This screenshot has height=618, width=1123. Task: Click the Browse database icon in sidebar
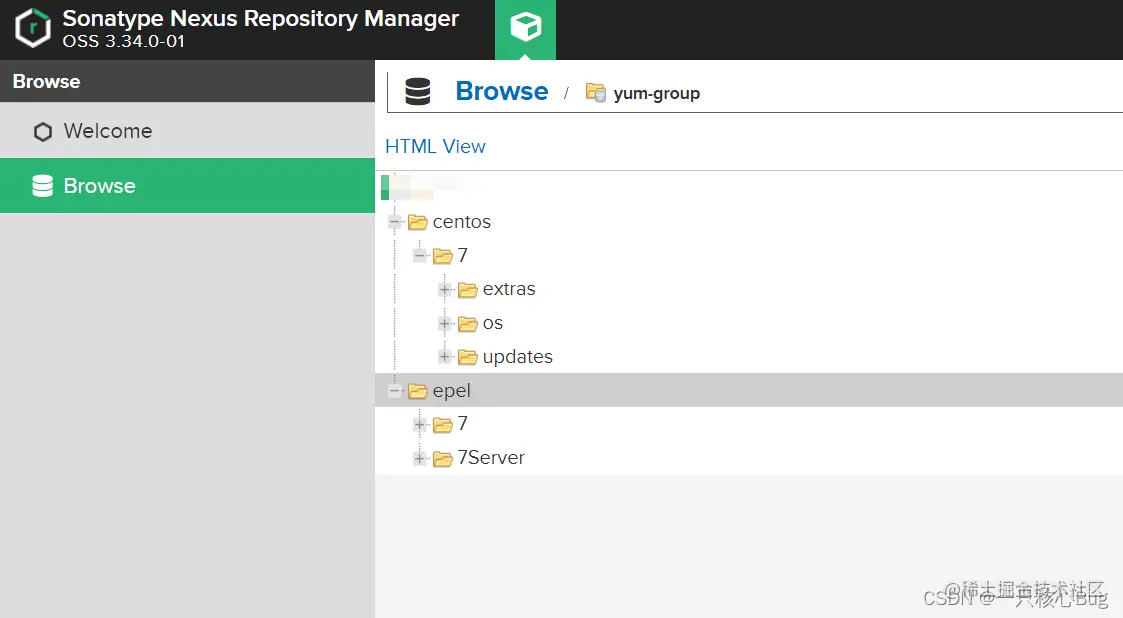tap(43, 186)
